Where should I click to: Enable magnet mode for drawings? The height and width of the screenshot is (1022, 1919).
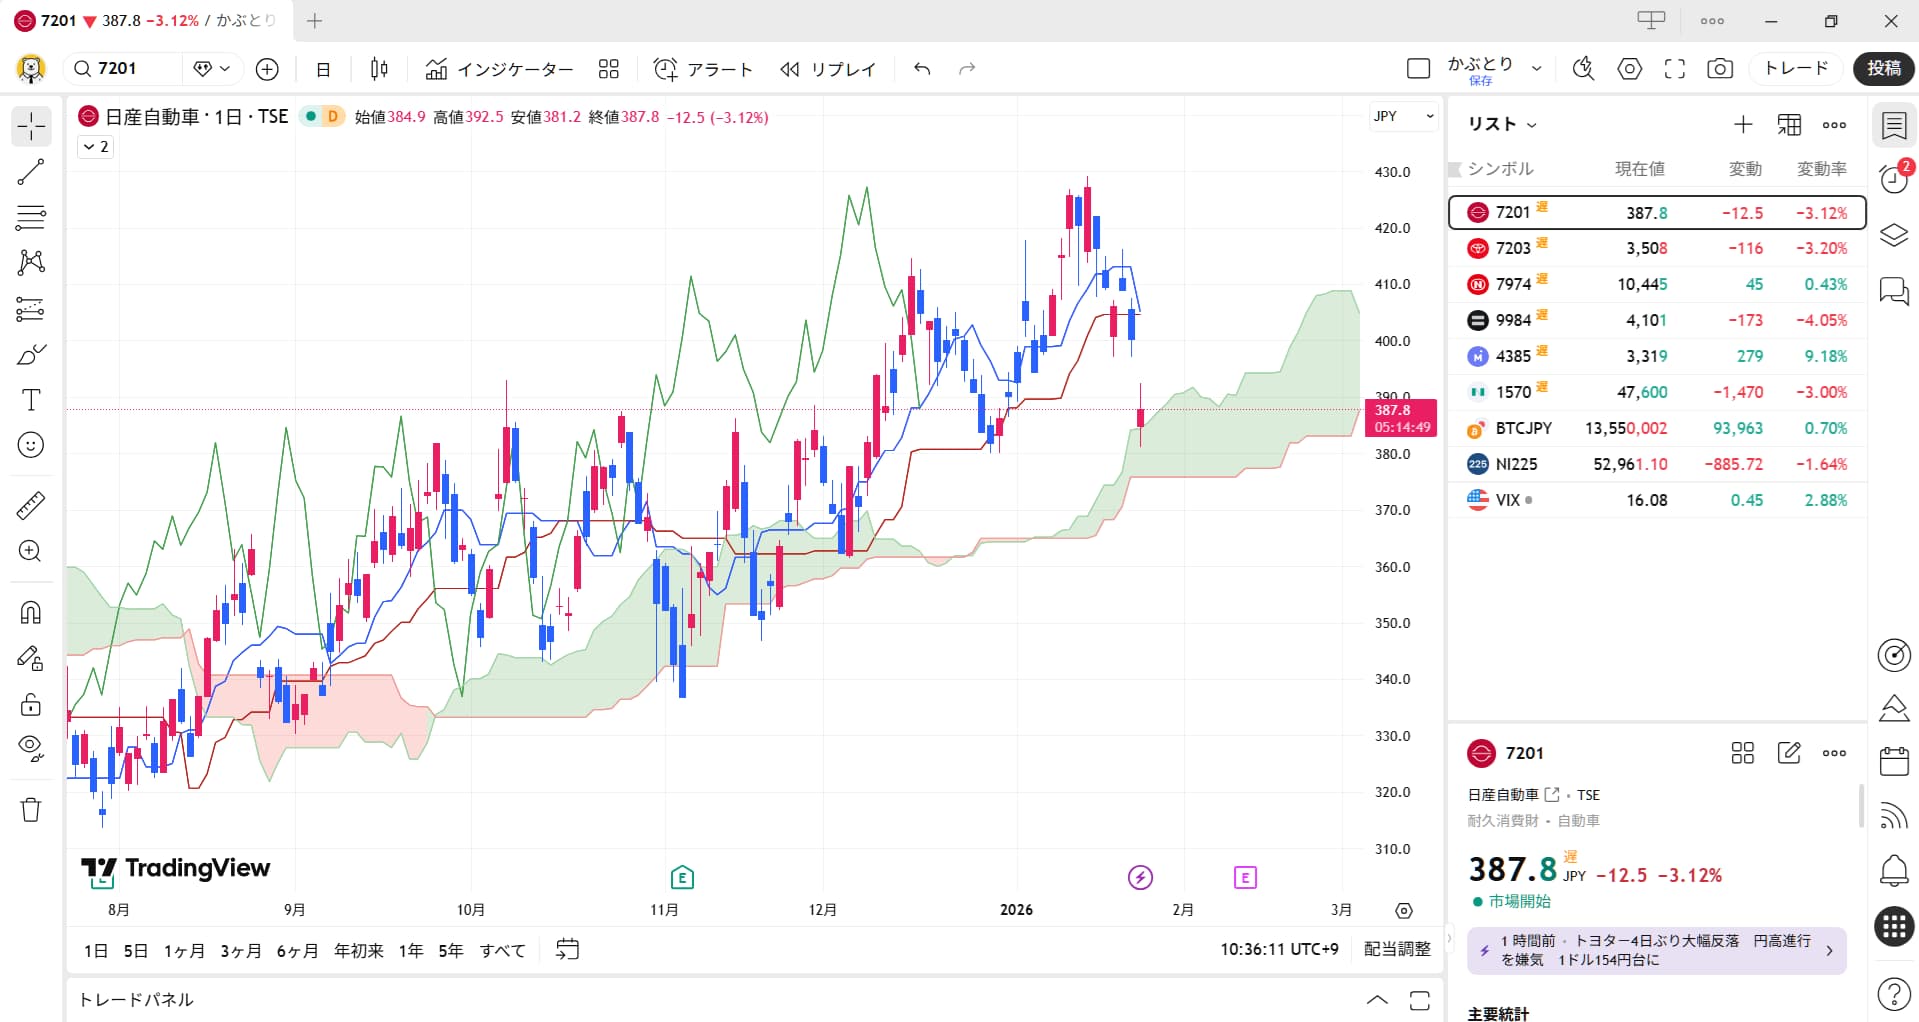coord(31,612)
